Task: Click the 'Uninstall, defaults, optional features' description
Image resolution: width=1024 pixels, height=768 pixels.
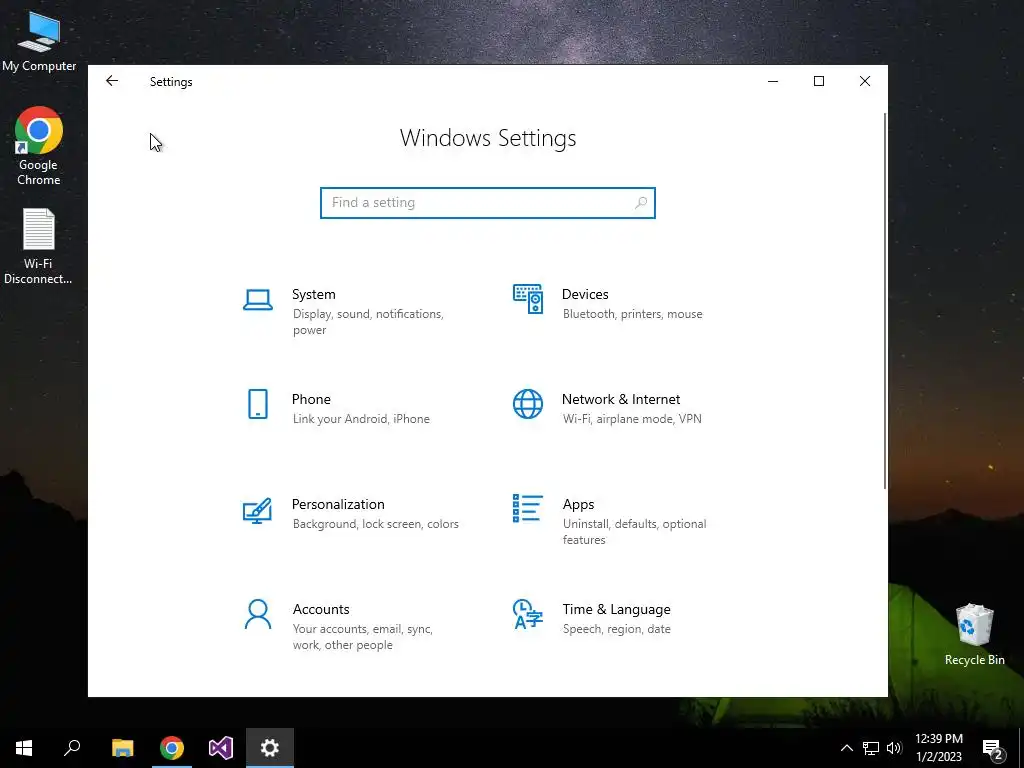Action: click(x=635, y=532)
